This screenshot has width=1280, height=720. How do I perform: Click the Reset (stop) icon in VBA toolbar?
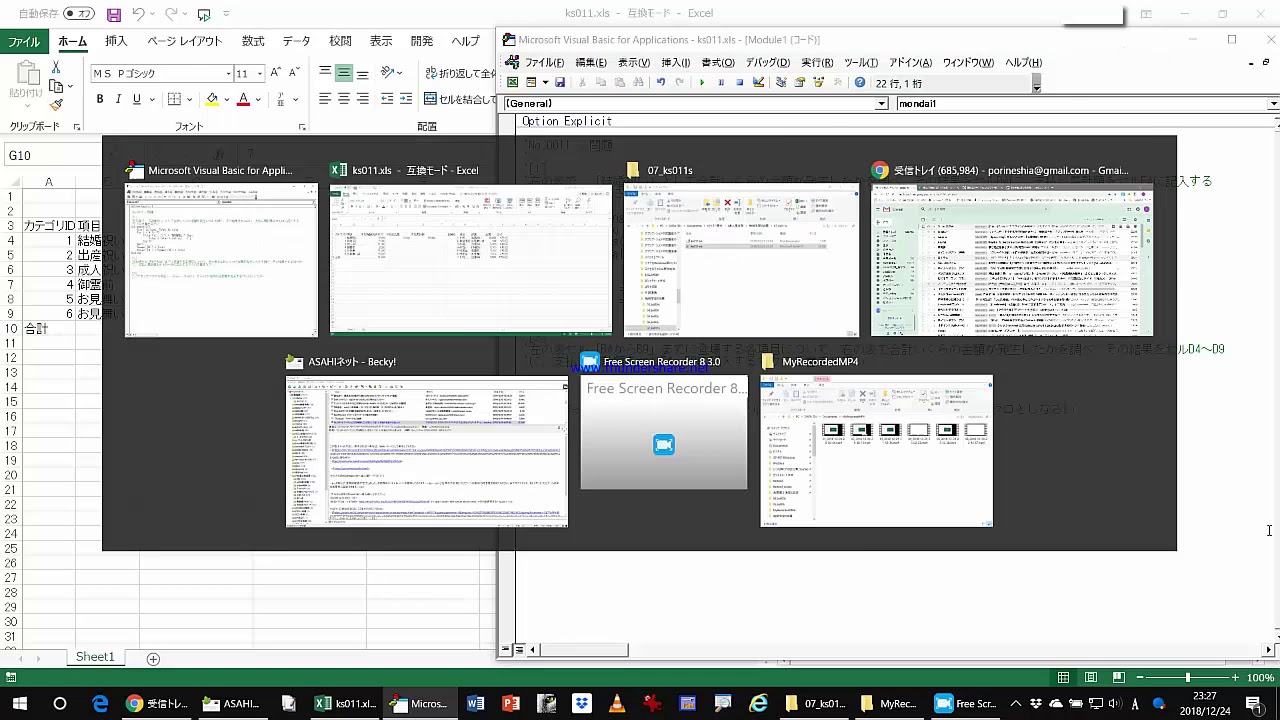tap(739, 83)
